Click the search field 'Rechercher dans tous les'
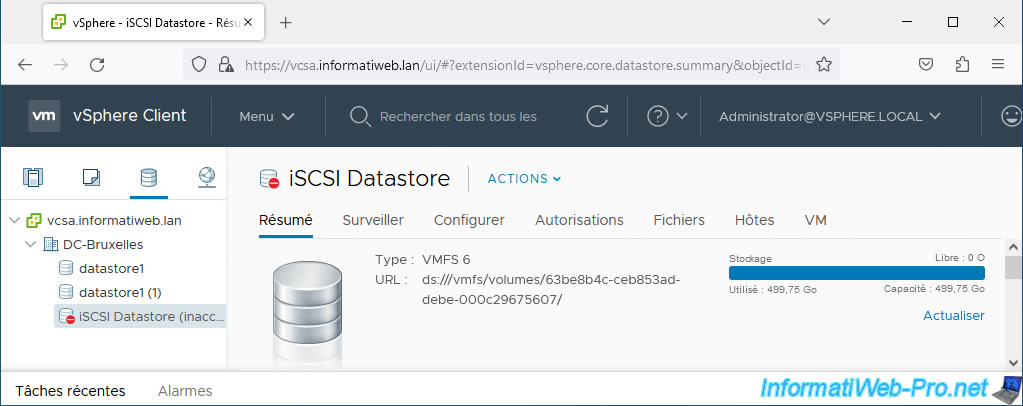The height and width of the screenshot is (406, 1023). coord(458,117)
